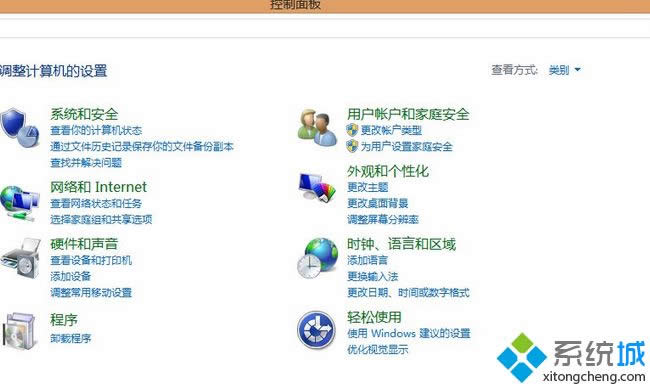Click the arrow next to 类别

coord(577,70)
